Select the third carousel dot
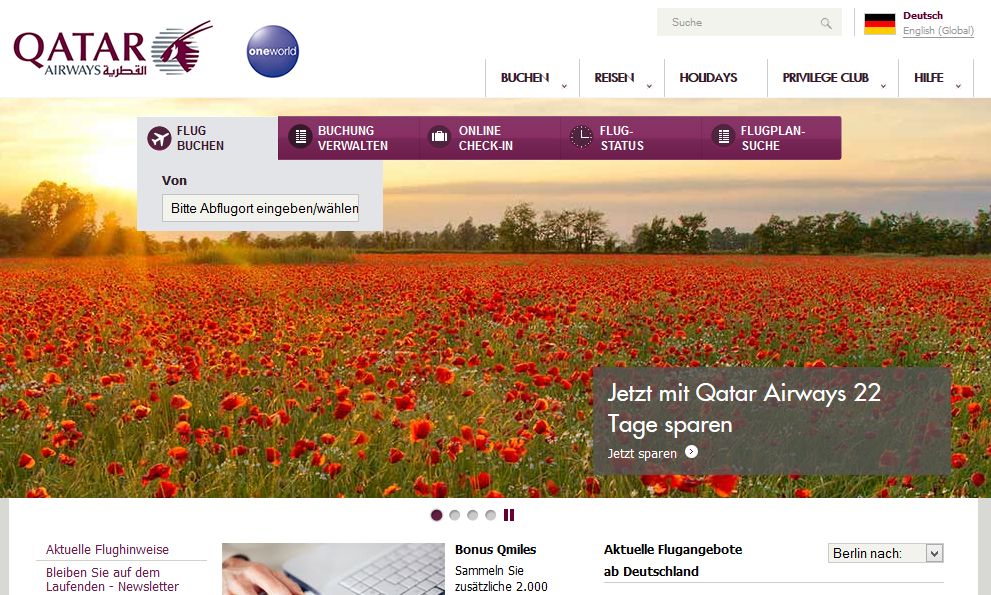The height and width of the screenshot is (595, 991). point(472,515)
